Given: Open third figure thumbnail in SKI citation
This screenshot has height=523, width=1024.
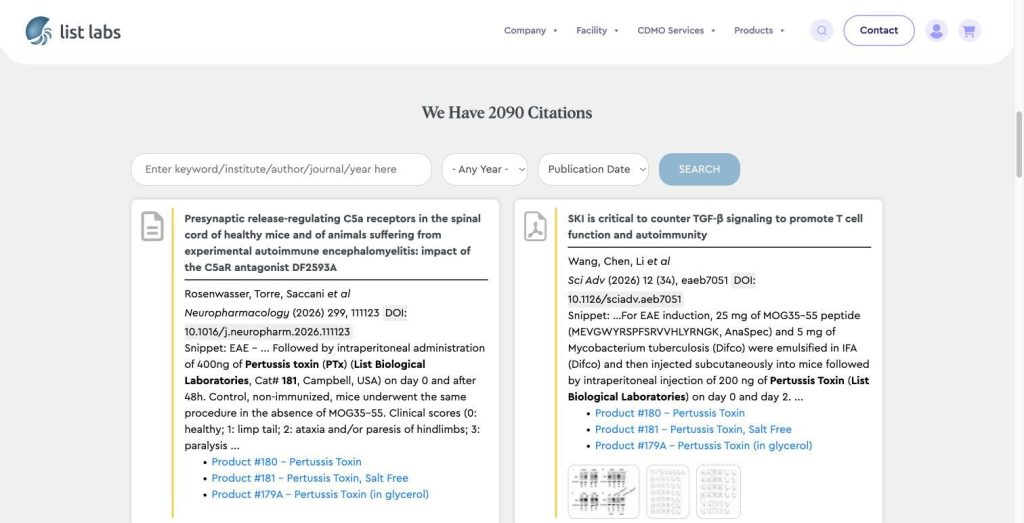Looking at the screenshot, I should tap(718, 492).
